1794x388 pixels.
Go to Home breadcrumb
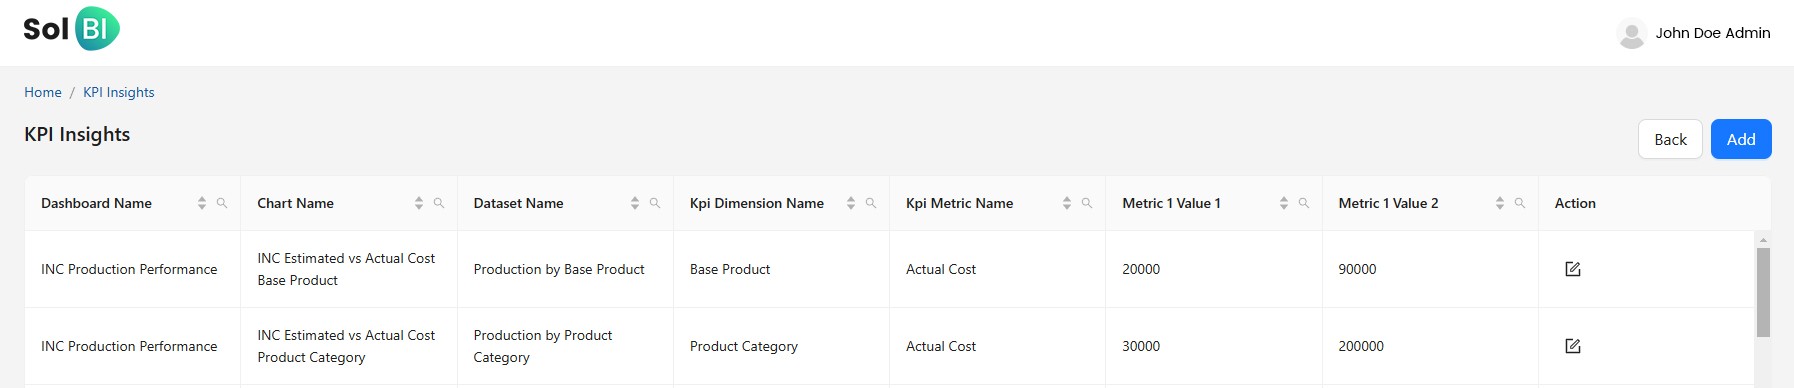click(x=43, y=92)
